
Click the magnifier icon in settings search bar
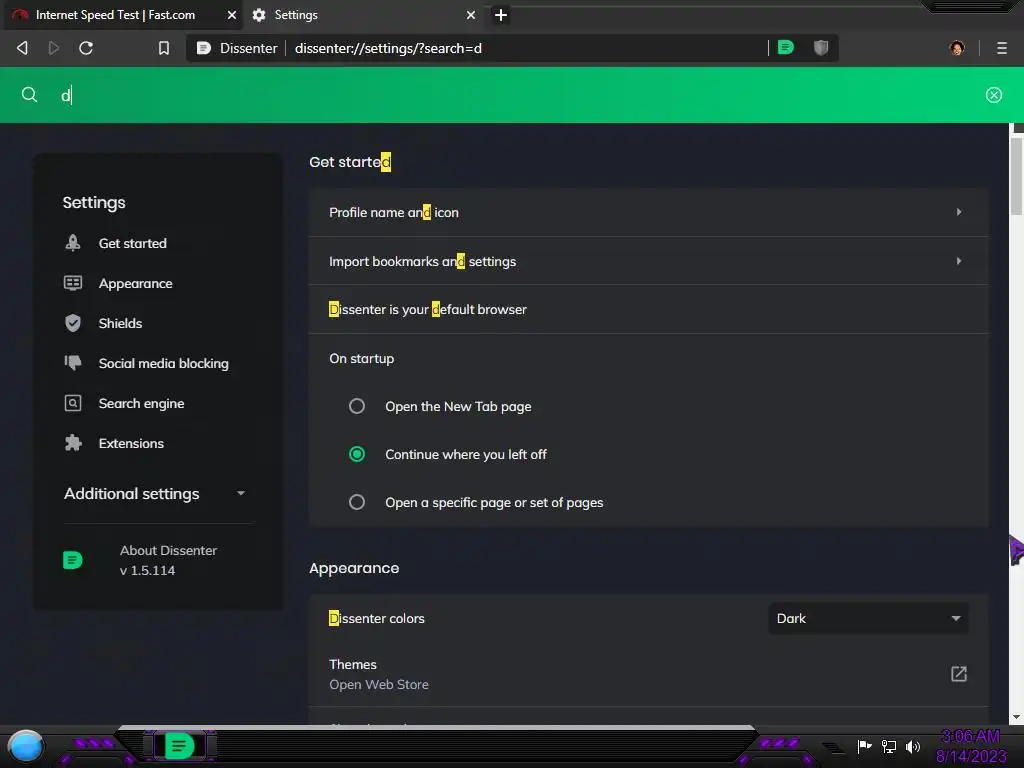coord(29,95)
